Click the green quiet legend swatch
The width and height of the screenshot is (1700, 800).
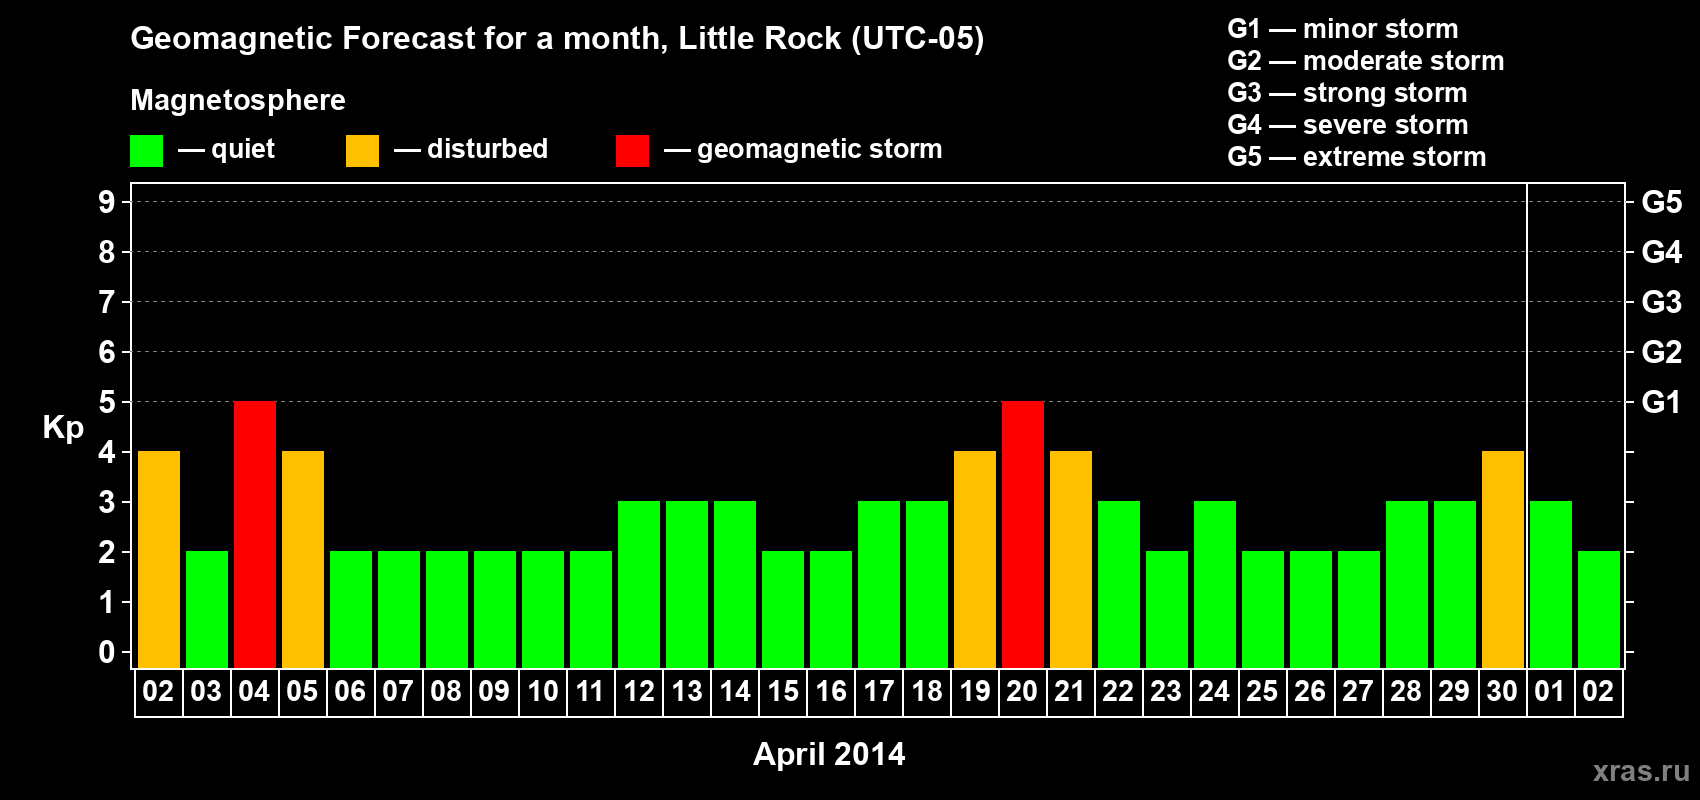pyautogui.click(x=147, y=151)
